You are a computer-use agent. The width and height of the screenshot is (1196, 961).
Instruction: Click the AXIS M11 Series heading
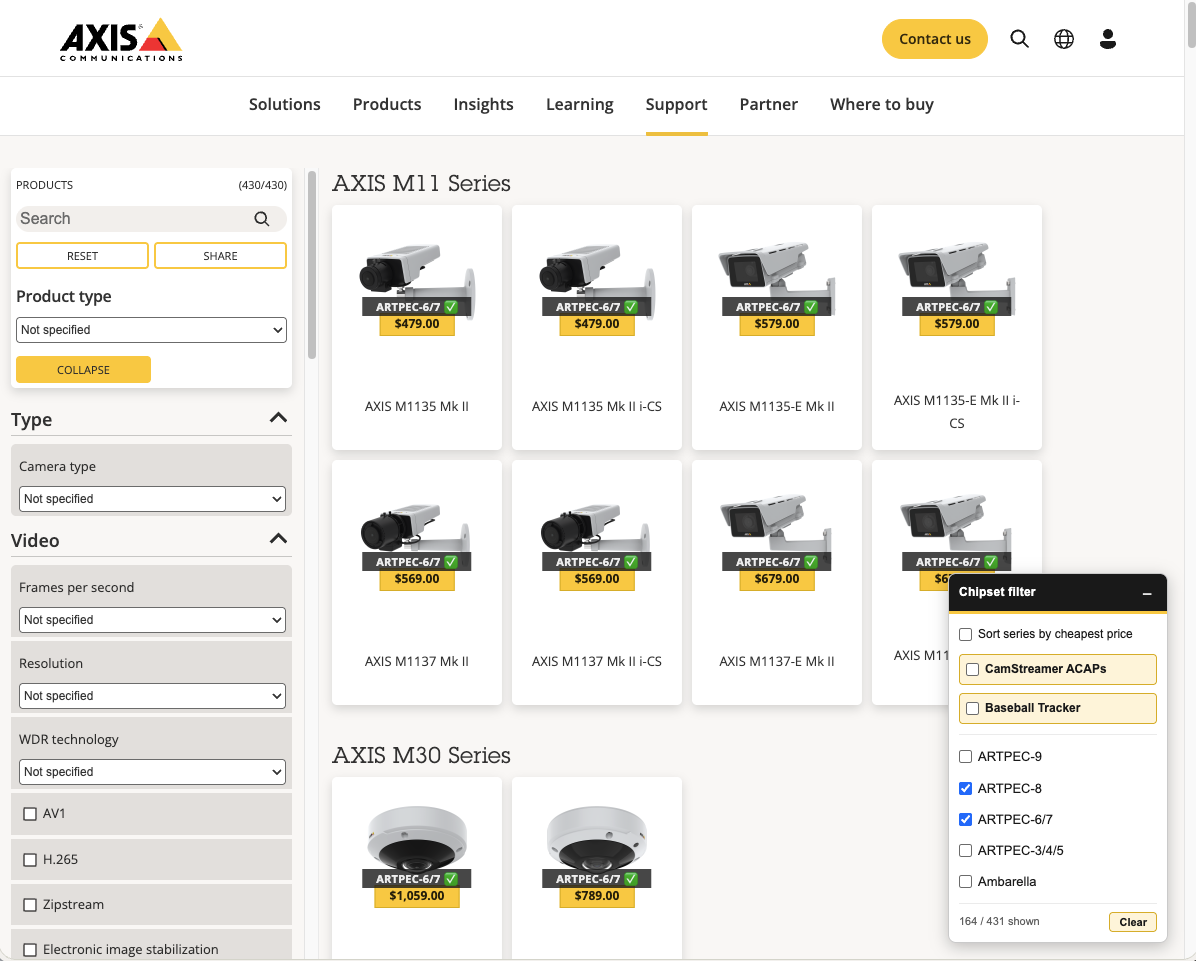coord(421,184)
